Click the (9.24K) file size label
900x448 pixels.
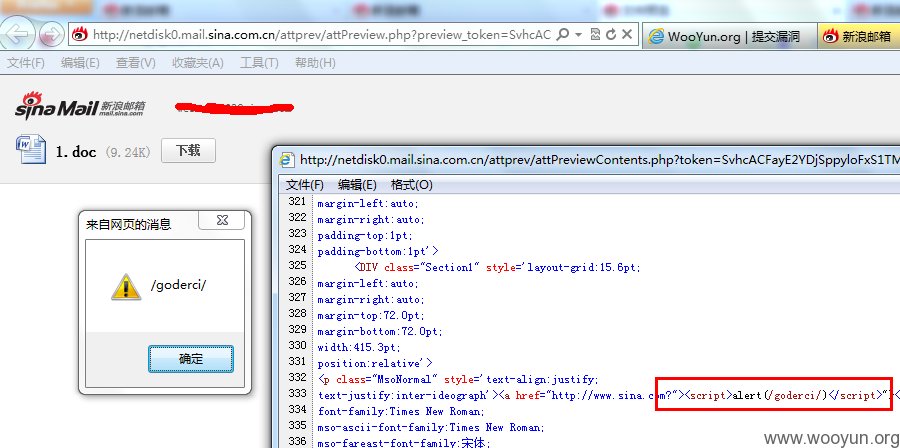(128, 153)
